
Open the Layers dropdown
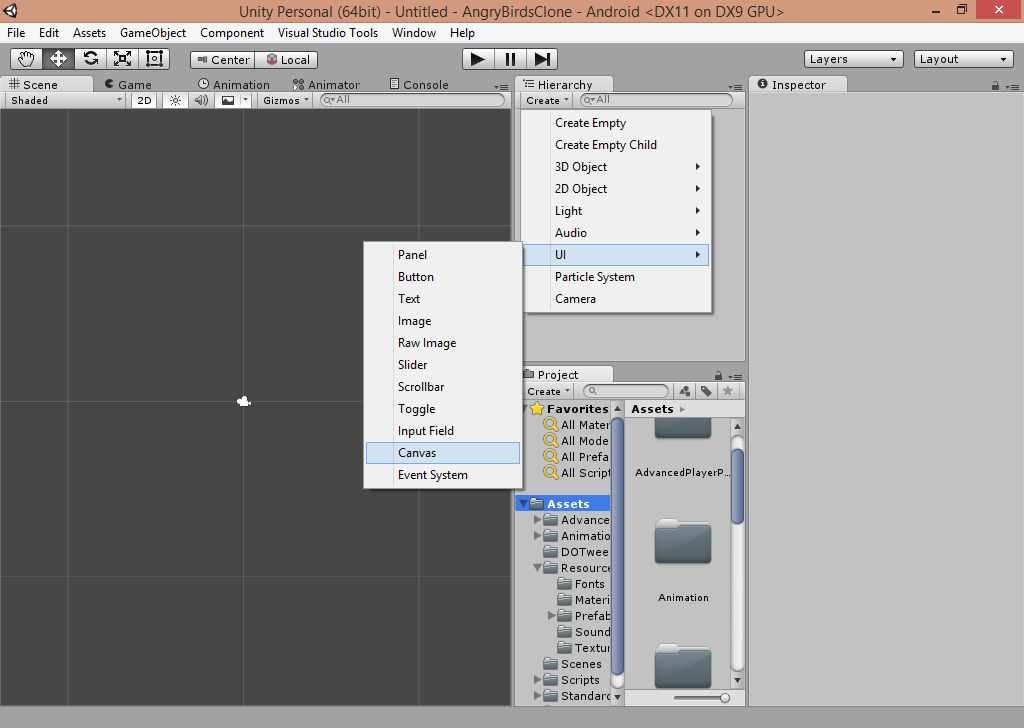854,59
